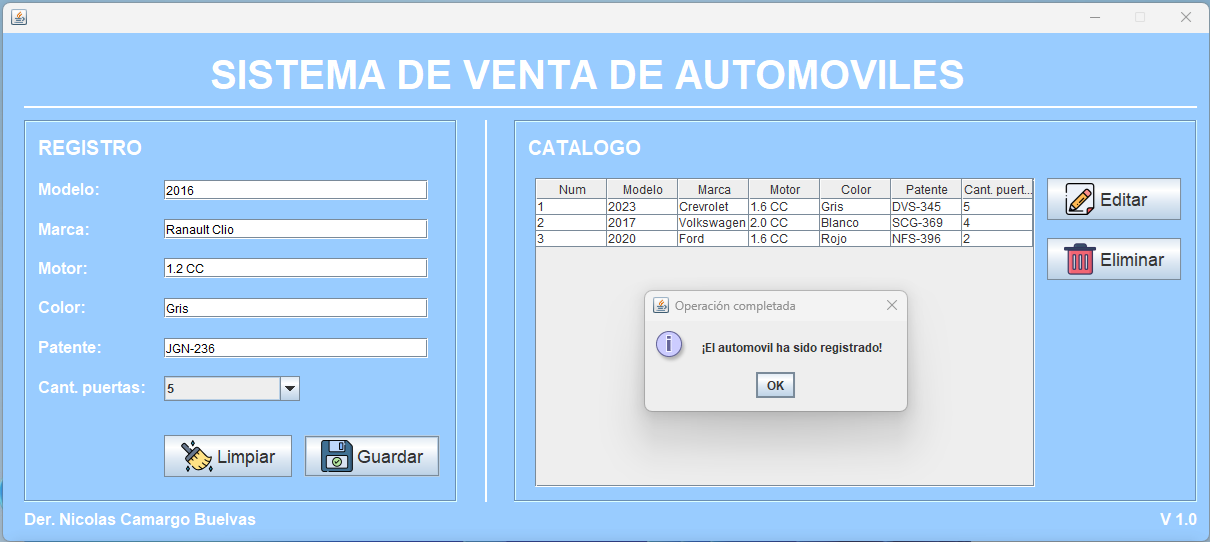Click the DVS-345 patente cell
1210x542 pixels.
[926, 207]
